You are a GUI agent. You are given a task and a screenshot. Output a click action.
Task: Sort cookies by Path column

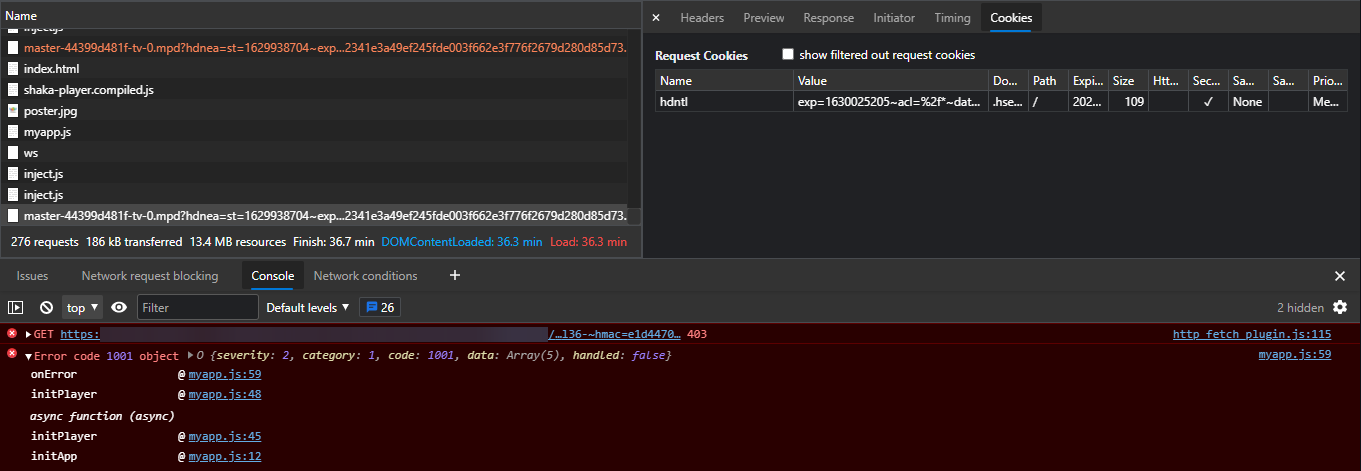[x=1048, y=81]
